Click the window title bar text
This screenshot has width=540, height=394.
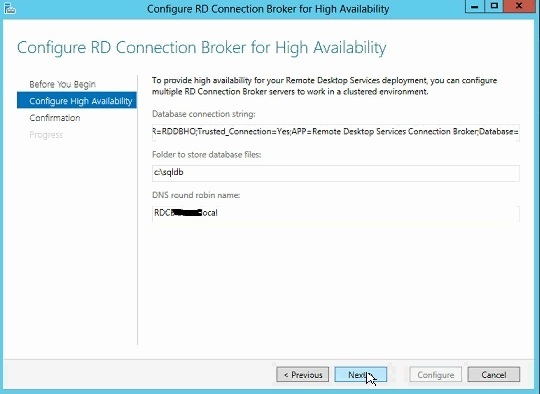pos(268,9)
